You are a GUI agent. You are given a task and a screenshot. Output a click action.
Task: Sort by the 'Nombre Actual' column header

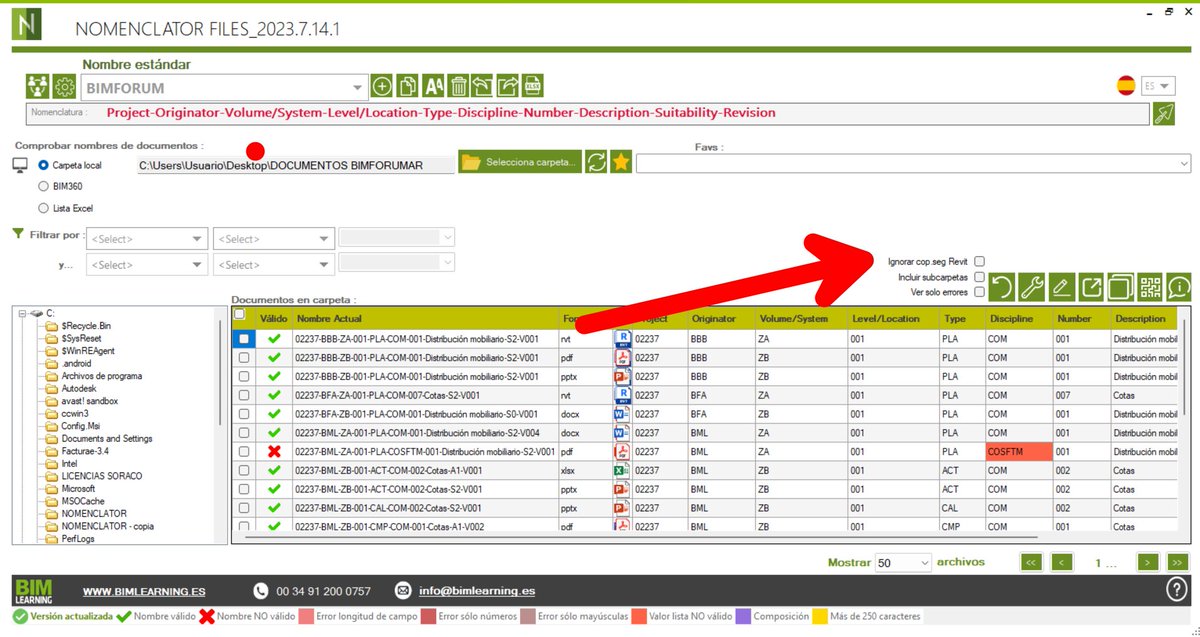425,319
